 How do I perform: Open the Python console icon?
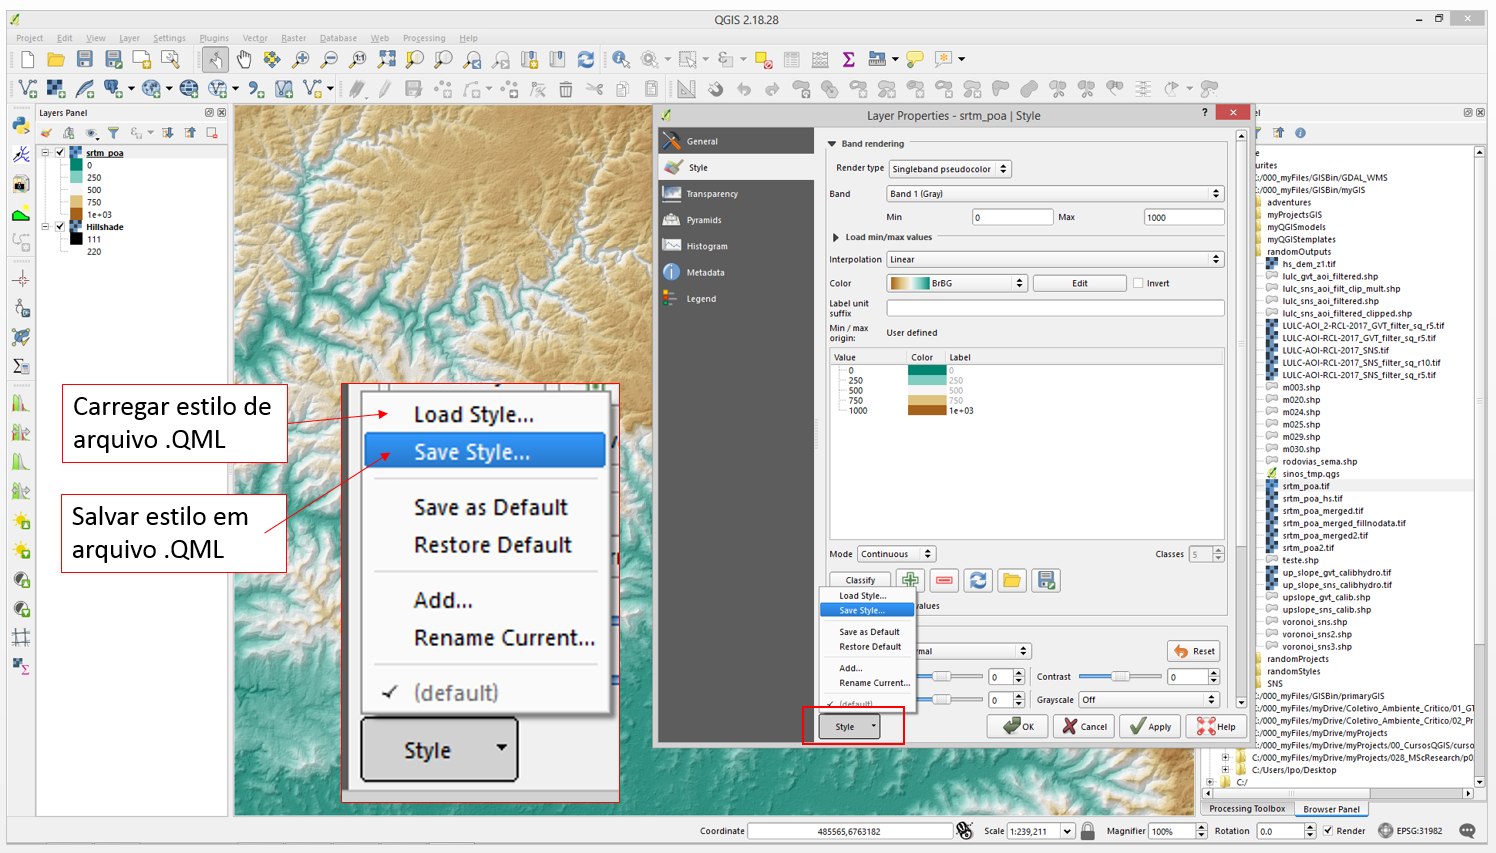[x=21, y=125]
